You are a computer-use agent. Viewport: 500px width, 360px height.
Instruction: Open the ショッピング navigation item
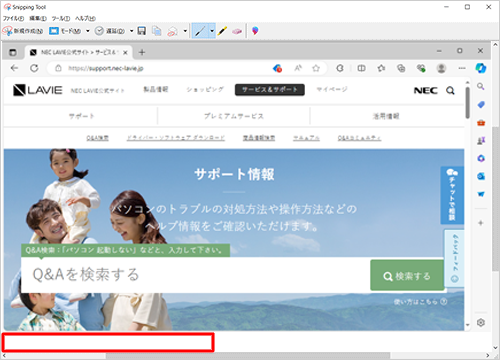pyautogui.click(x=205, y=89)
